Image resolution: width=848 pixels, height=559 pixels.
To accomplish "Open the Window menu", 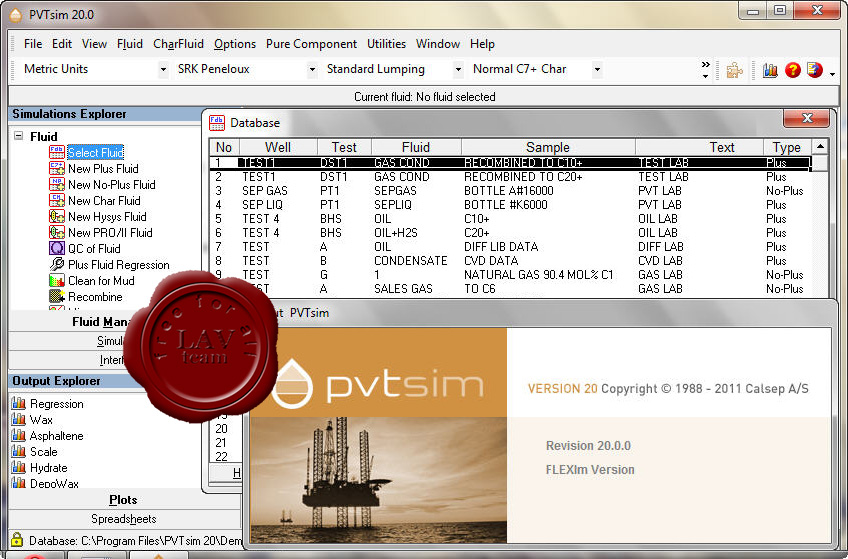I will [x=438, y=44].
